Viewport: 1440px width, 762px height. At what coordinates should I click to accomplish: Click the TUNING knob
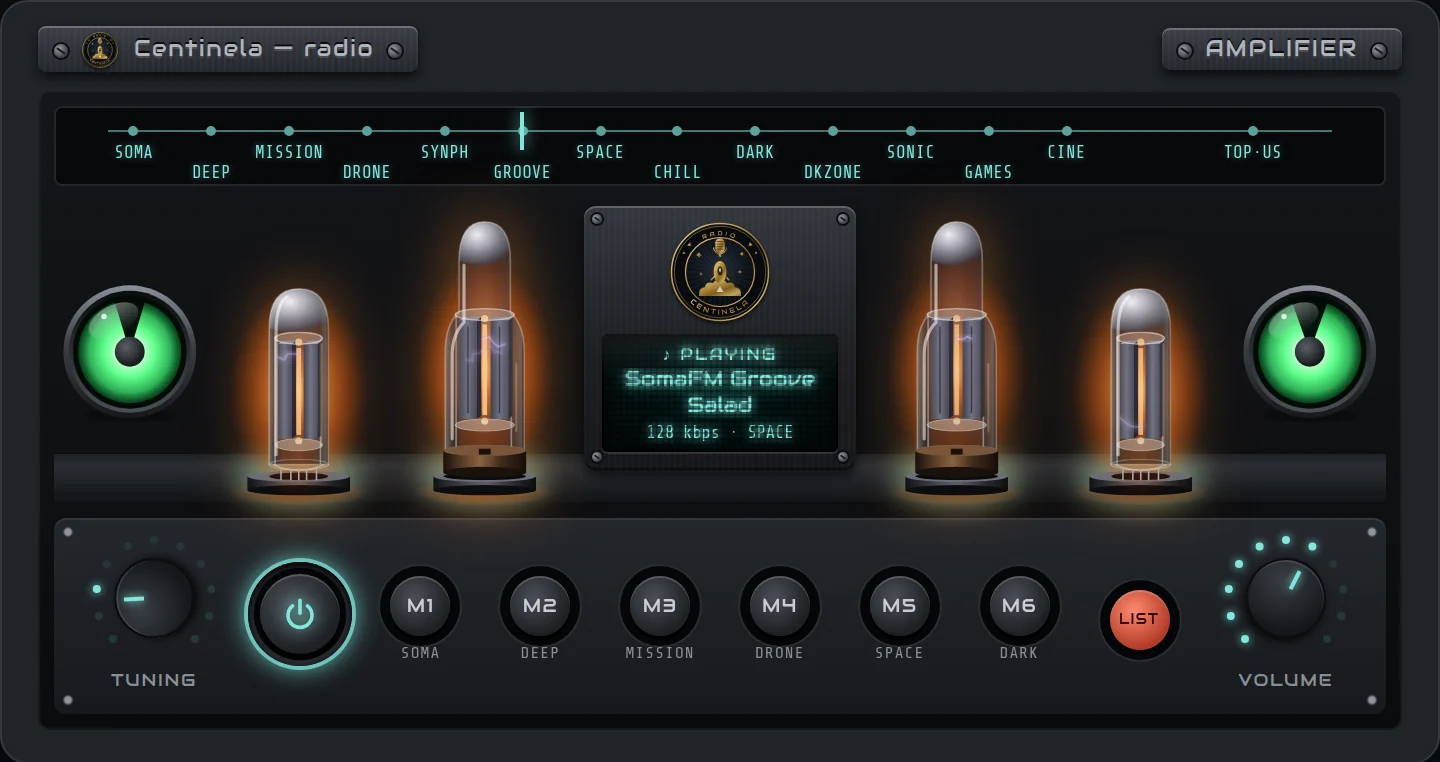(154, 598)
